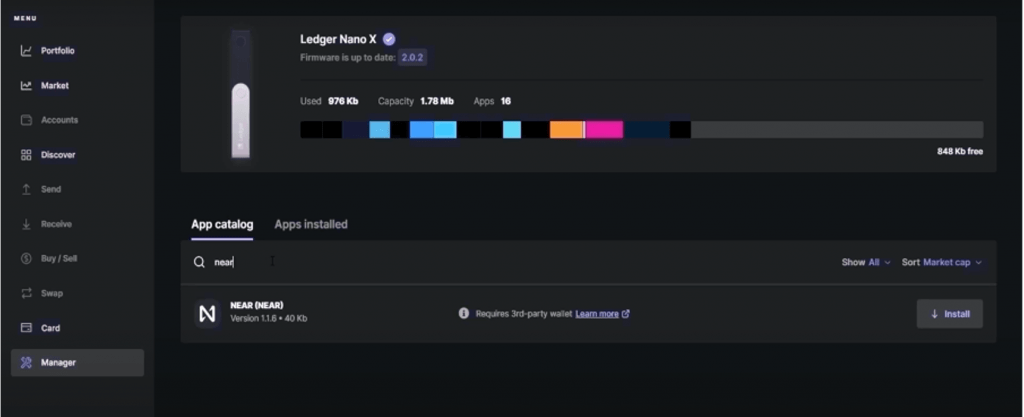1024x417 pixels.
Task: Click the NEAR (NEAR) app name
Action: (x=257, y=305)
